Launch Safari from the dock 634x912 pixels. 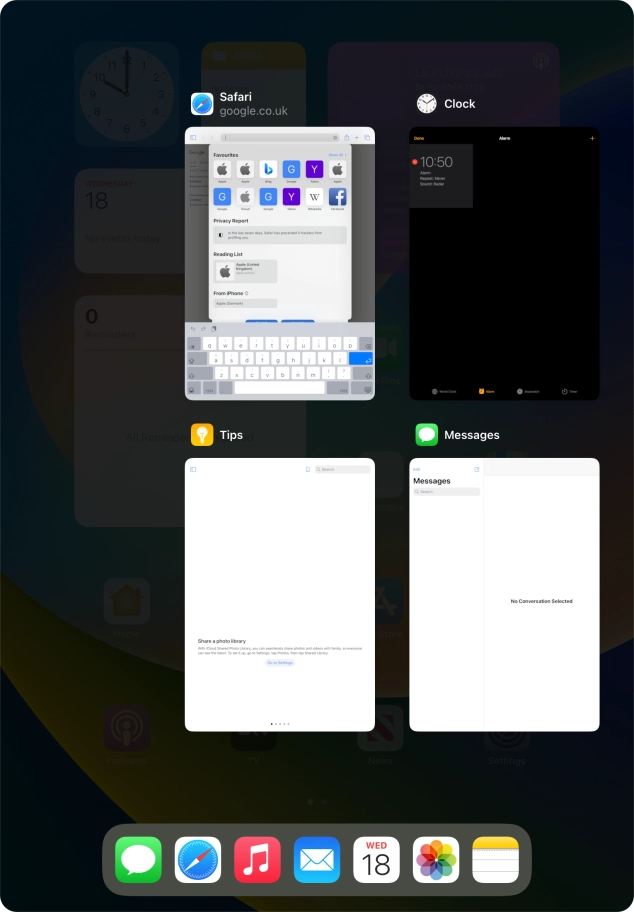[198, 860]
